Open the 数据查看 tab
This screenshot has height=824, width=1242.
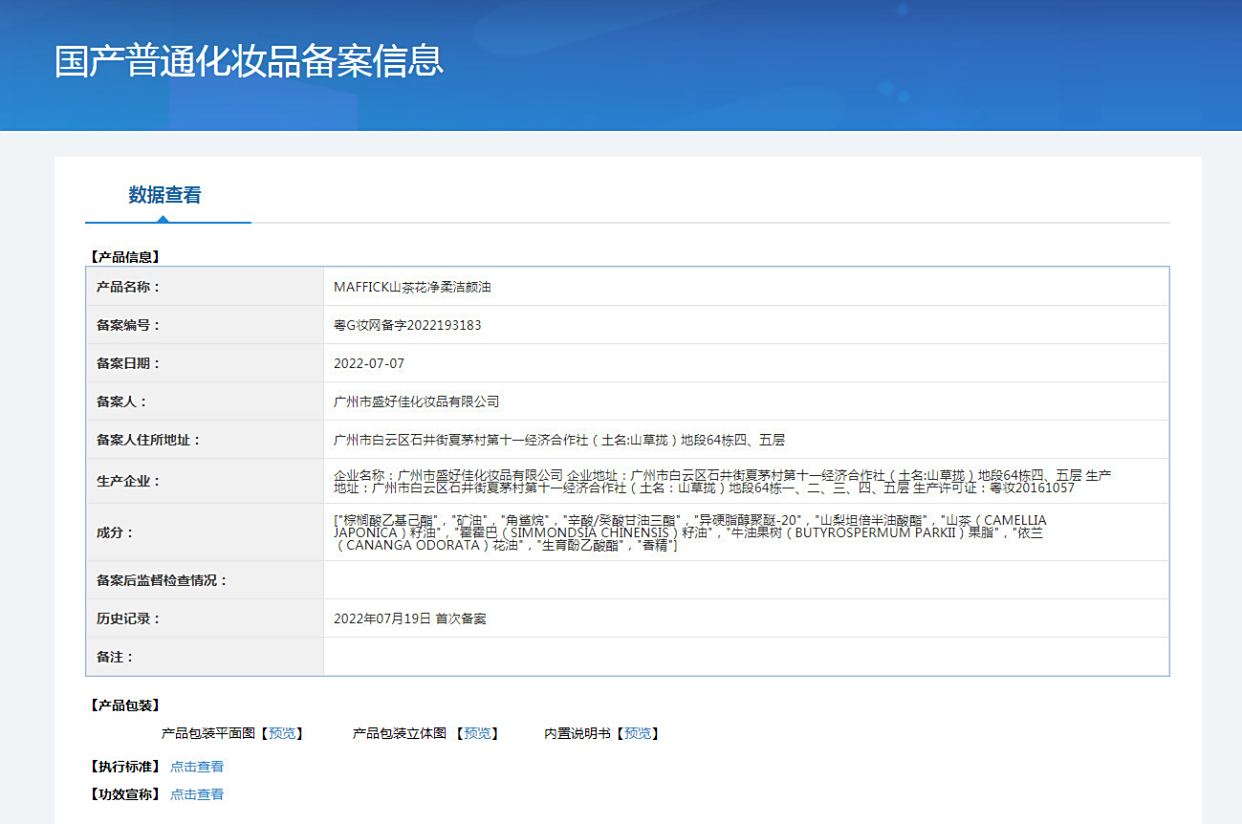(165, 195)
